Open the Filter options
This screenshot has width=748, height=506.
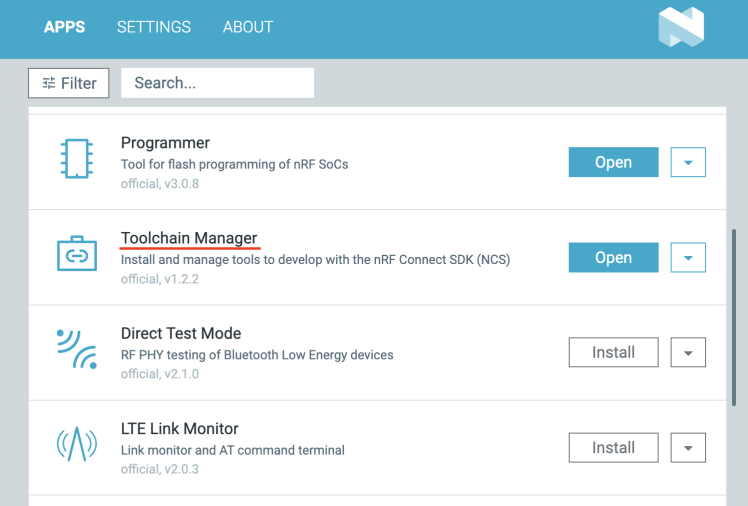69,83
